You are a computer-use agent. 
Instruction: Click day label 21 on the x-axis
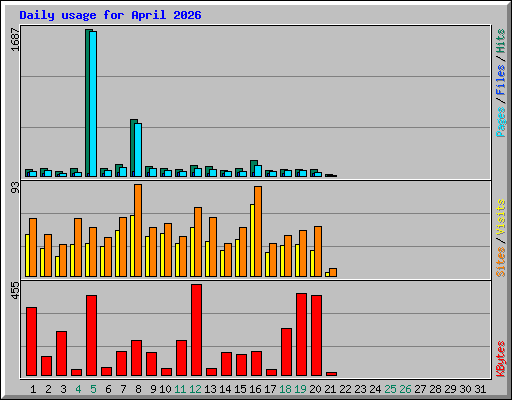(330, 389)
